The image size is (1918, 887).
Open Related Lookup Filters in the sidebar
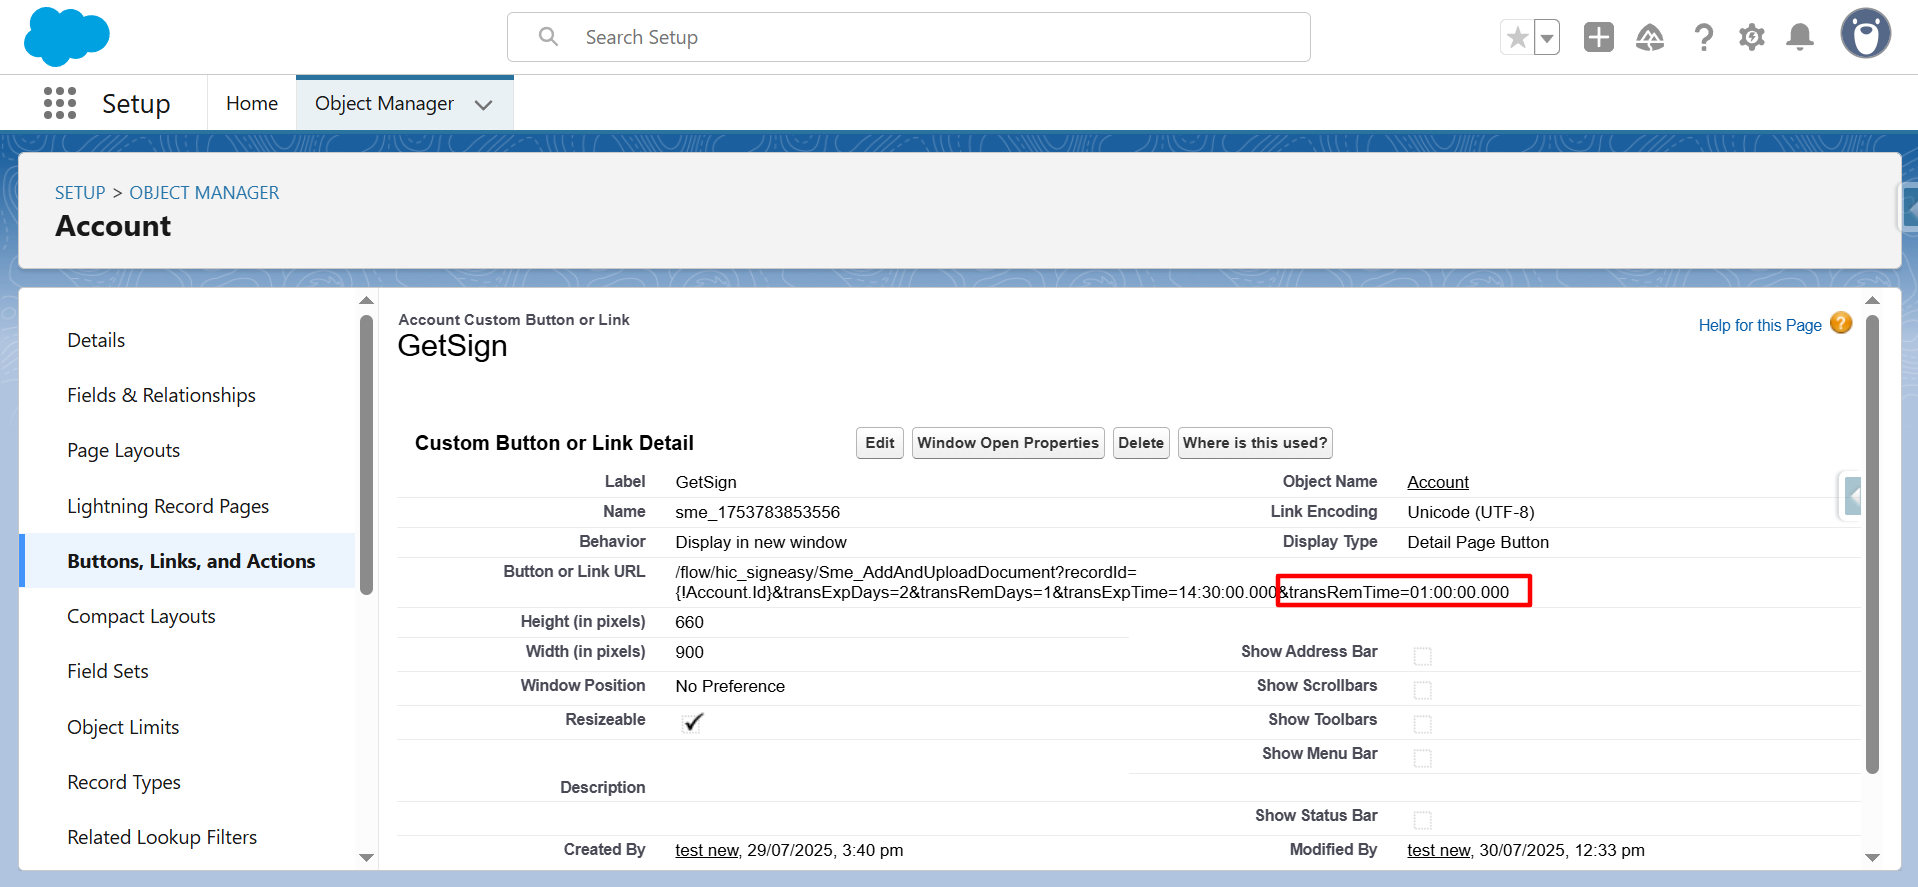coord(162,837)
